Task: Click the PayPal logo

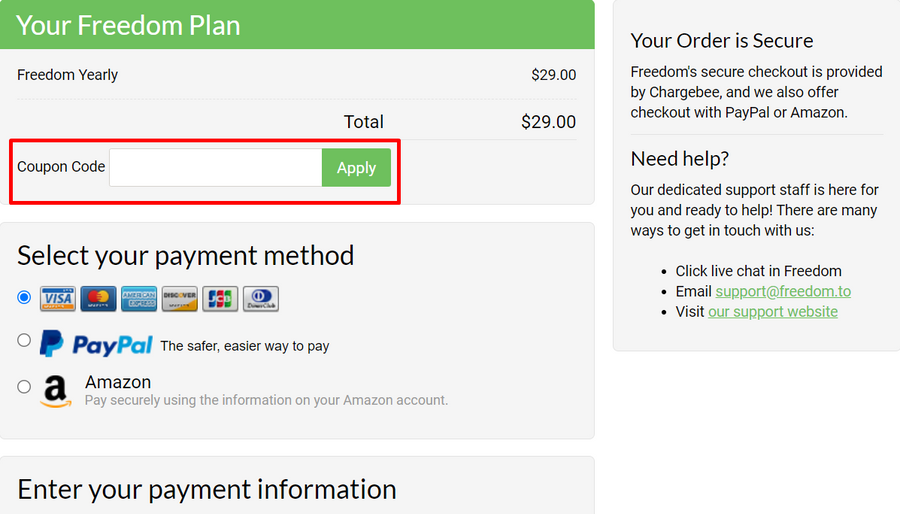Action: tap(96, 345)
